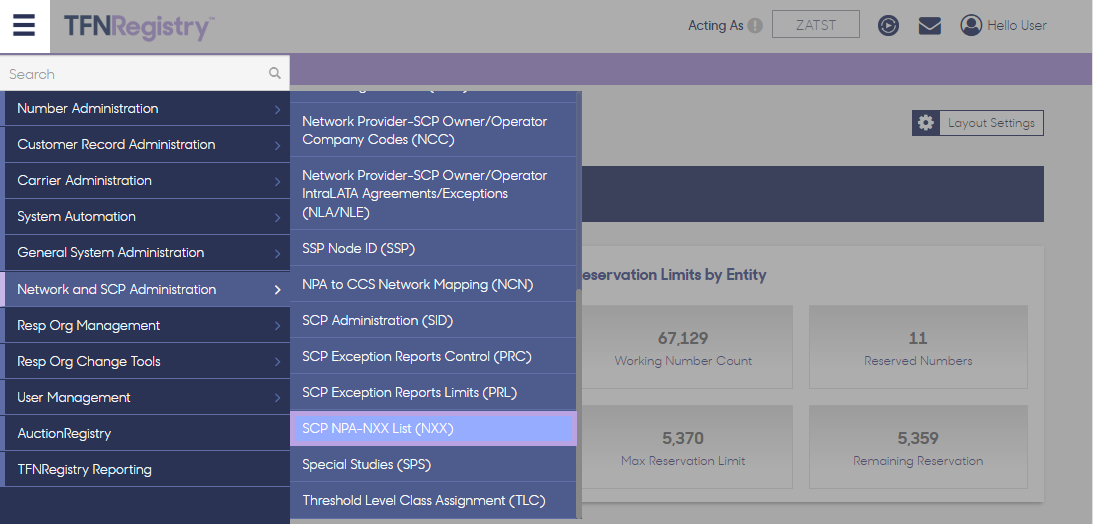Expand Resp Org Management chevron

[x=277, y=326]
